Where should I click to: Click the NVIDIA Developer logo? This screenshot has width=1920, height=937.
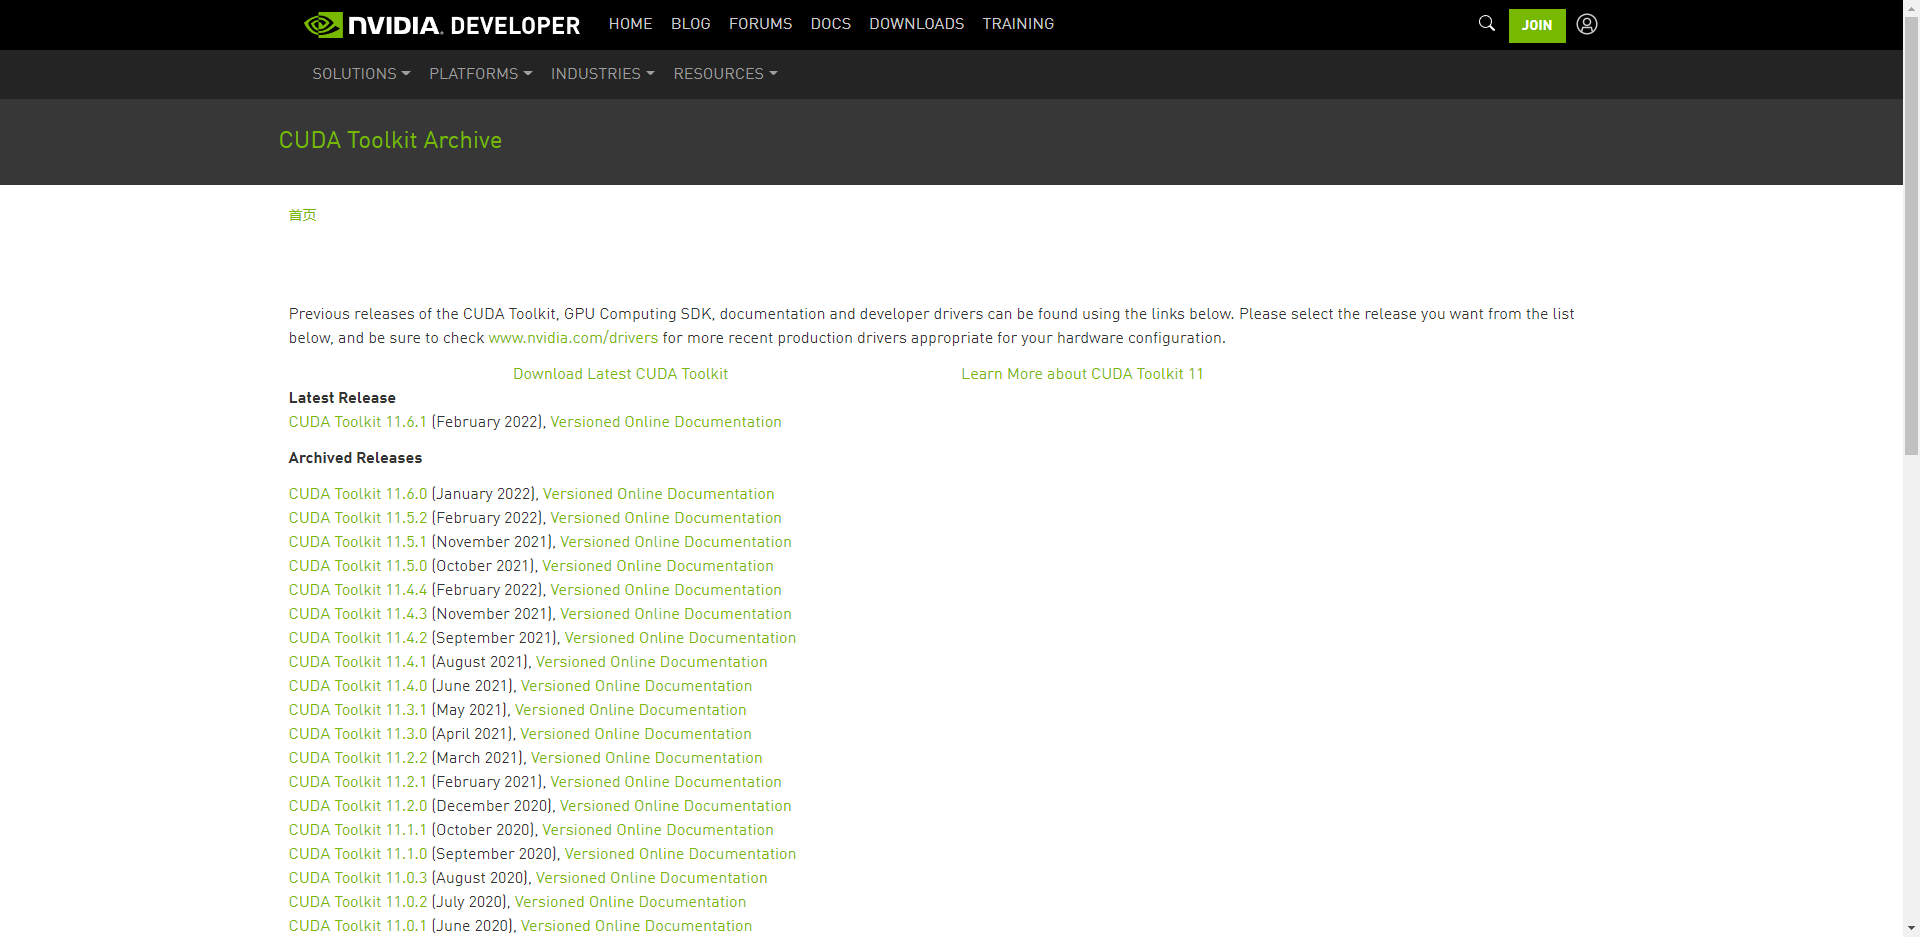(441, 24)
